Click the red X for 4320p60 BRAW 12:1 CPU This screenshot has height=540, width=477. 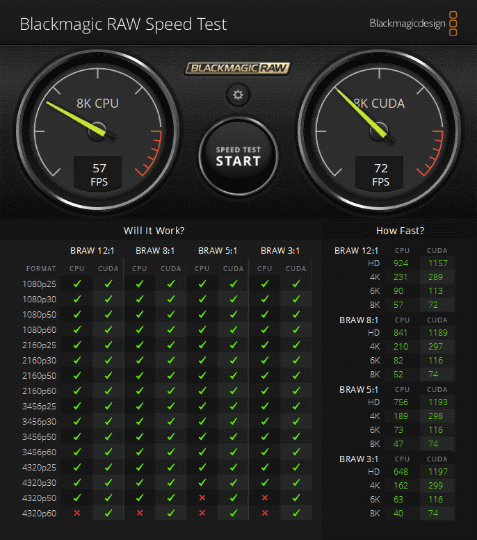click(77, 513)
